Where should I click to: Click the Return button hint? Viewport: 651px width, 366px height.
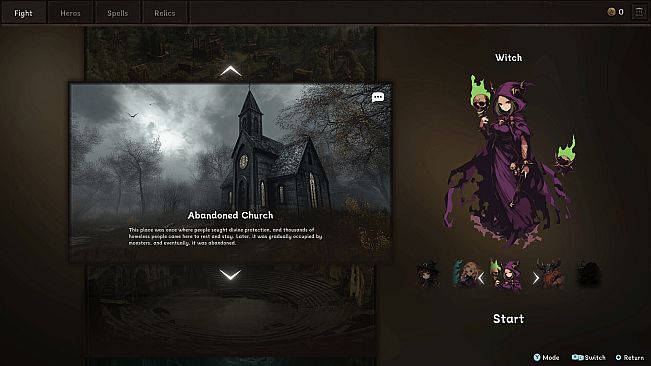pyautogui.click(x=630, y=357)
